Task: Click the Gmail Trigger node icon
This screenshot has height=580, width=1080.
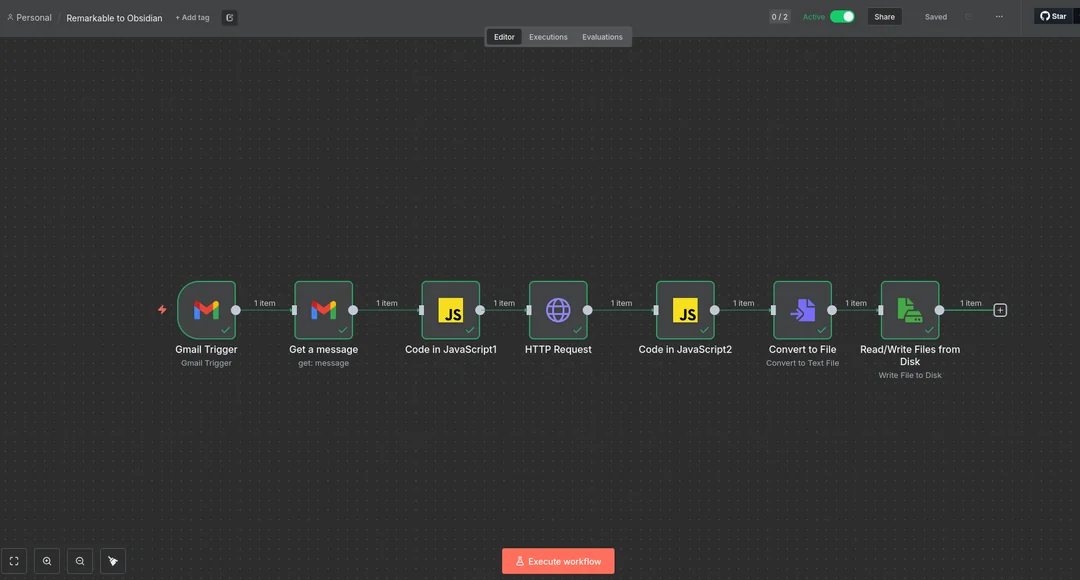Action: click(x=206, y=310)
